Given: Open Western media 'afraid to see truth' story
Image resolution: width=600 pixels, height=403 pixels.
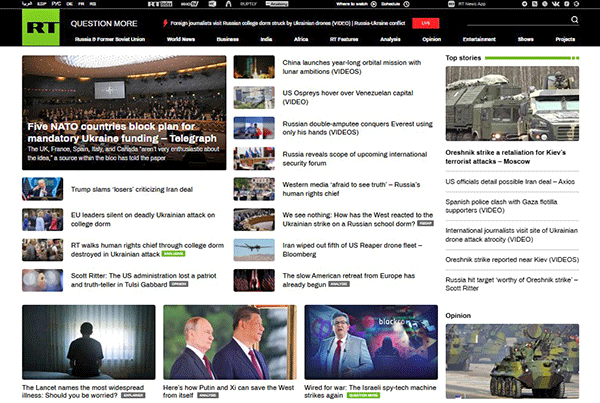Looking at the screenshot, I should (351, 189).
